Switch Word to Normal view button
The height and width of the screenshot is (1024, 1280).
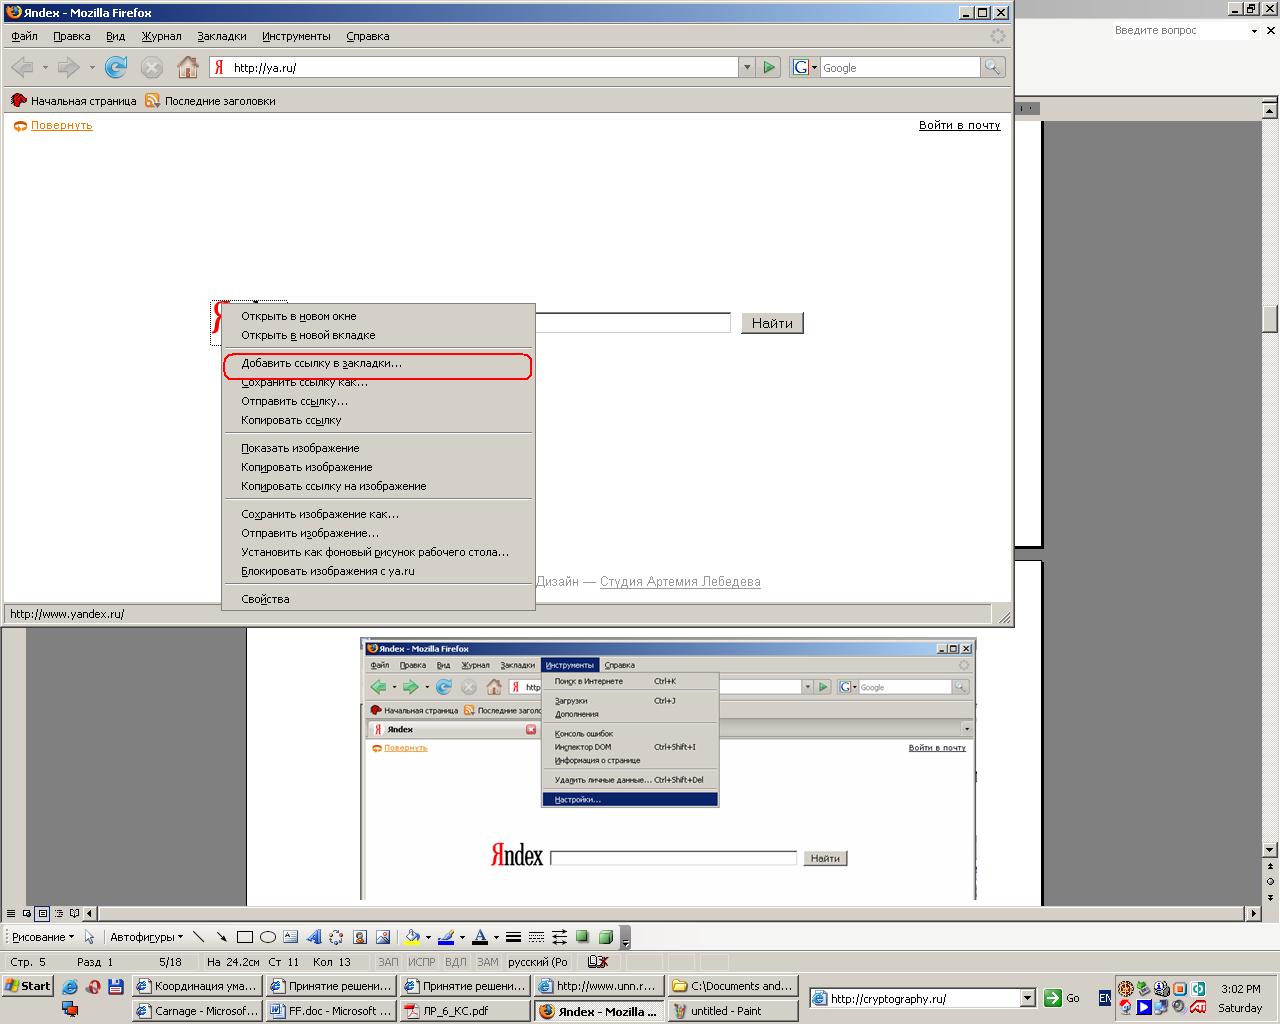point(11,913)
